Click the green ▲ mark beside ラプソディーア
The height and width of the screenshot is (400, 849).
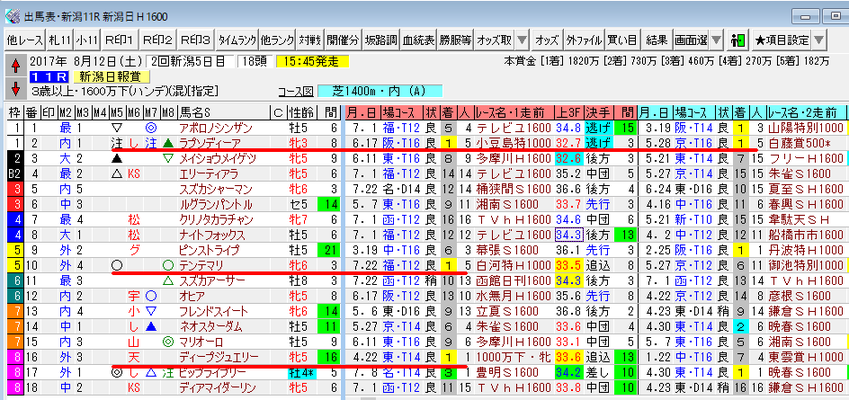pyautogui.click(x=168, y=143)
